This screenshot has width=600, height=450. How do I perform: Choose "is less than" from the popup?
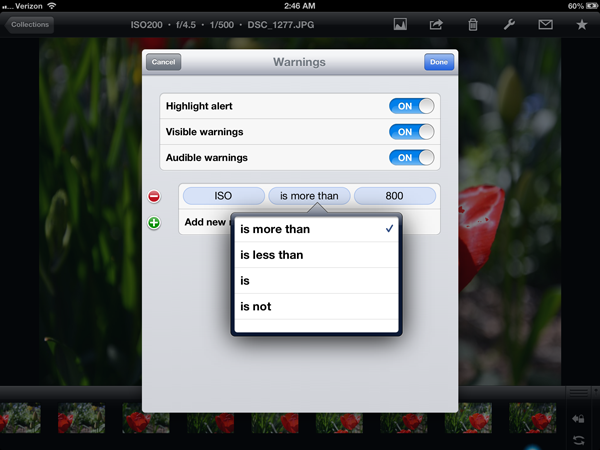pyautogui.click(x=316, y=255)
